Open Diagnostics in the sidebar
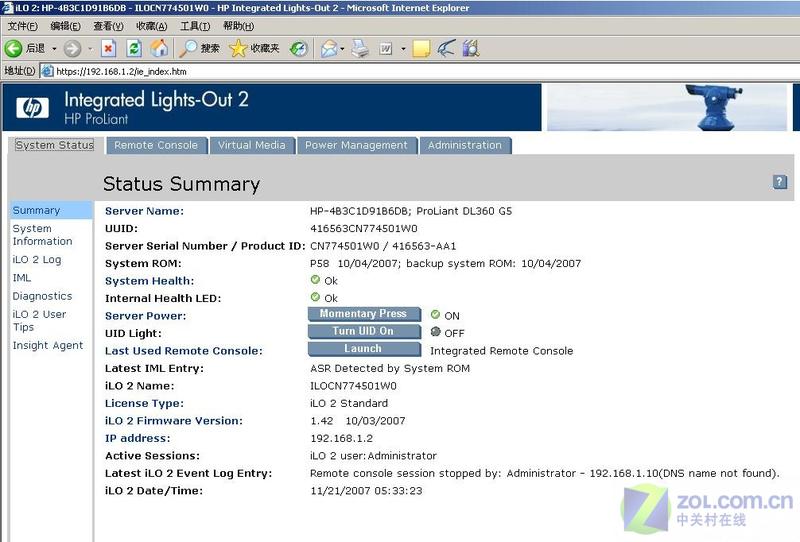 coord(42,296)
